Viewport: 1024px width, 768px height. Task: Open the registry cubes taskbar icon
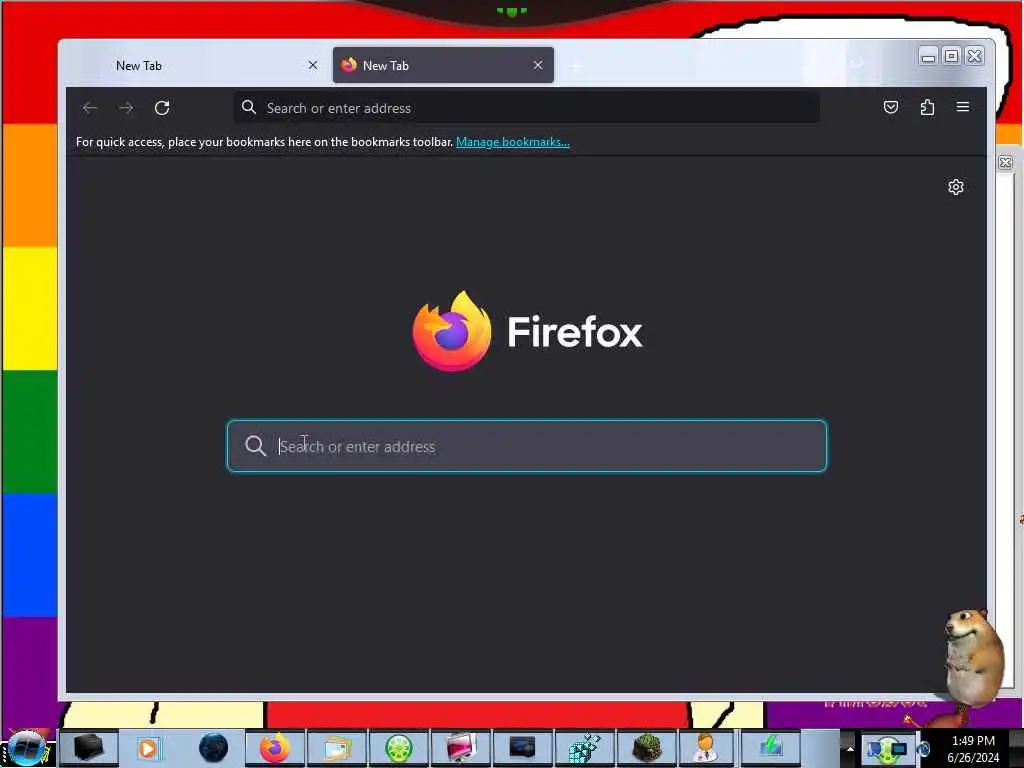click(584, 748)
